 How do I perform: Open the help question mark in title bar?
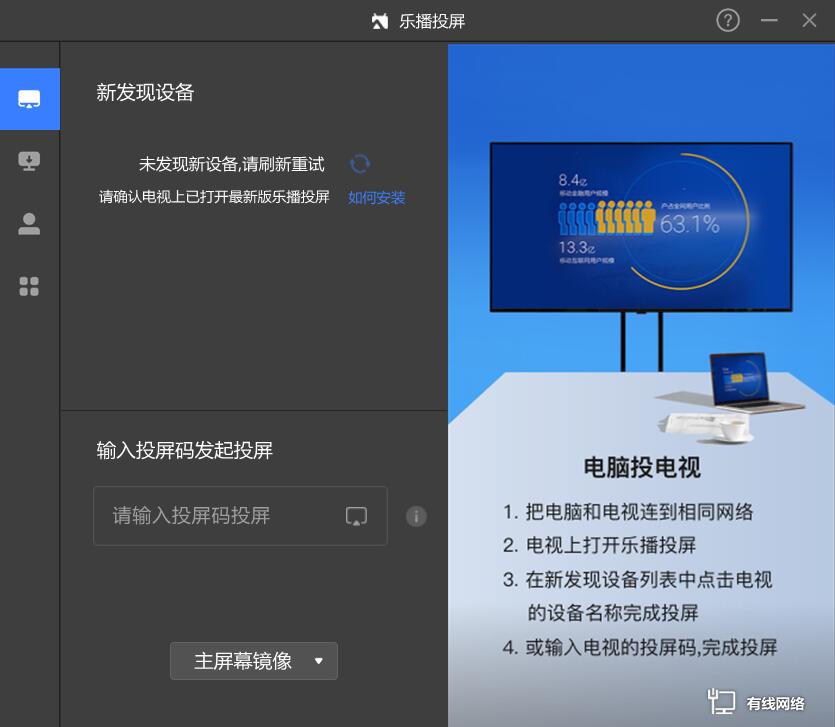click(727, 20)
